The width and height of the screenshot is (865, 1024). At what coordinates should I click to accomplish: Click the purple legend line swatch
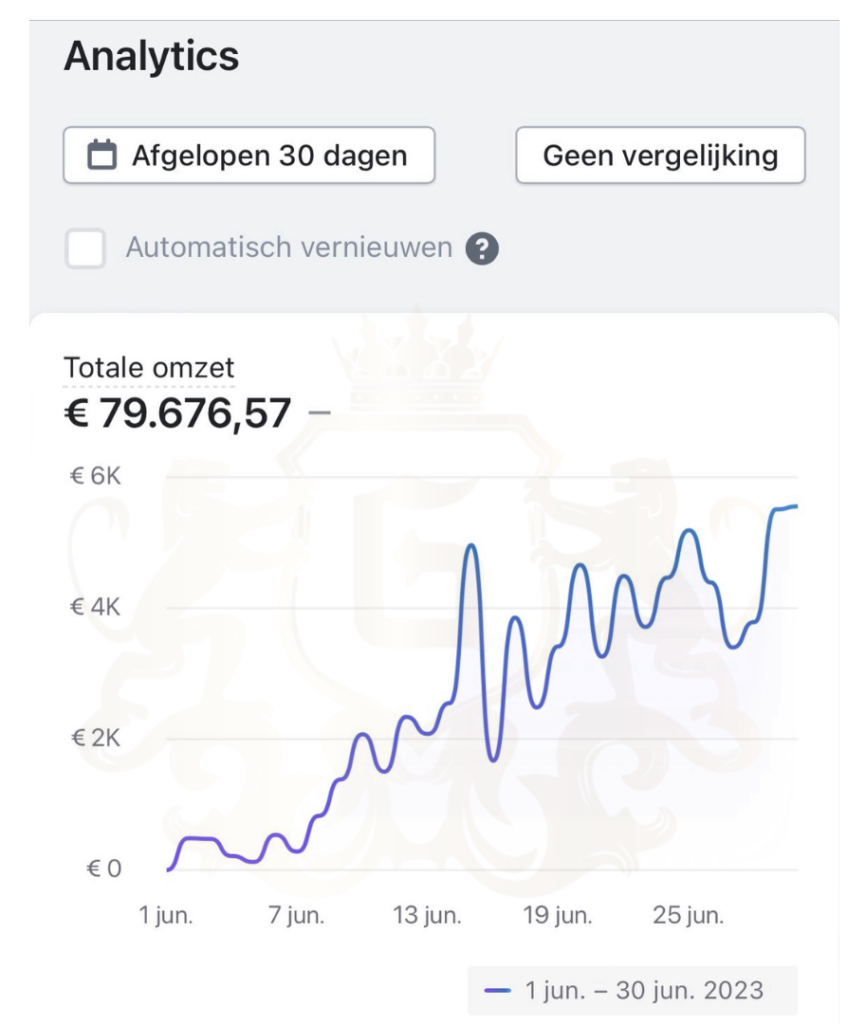pos(497,991)
